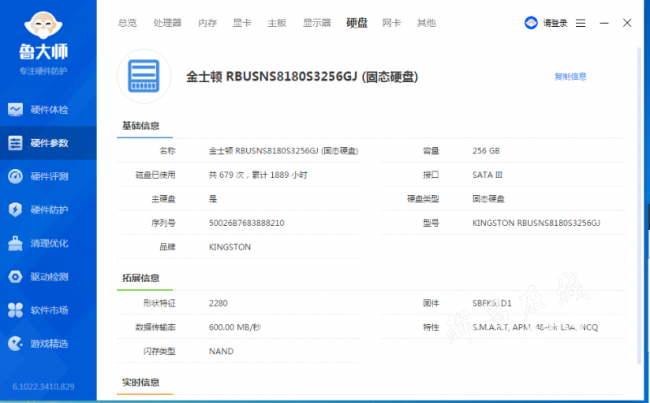
Task: Open 驱动检测 icon in sidebar
Action: 15,277
